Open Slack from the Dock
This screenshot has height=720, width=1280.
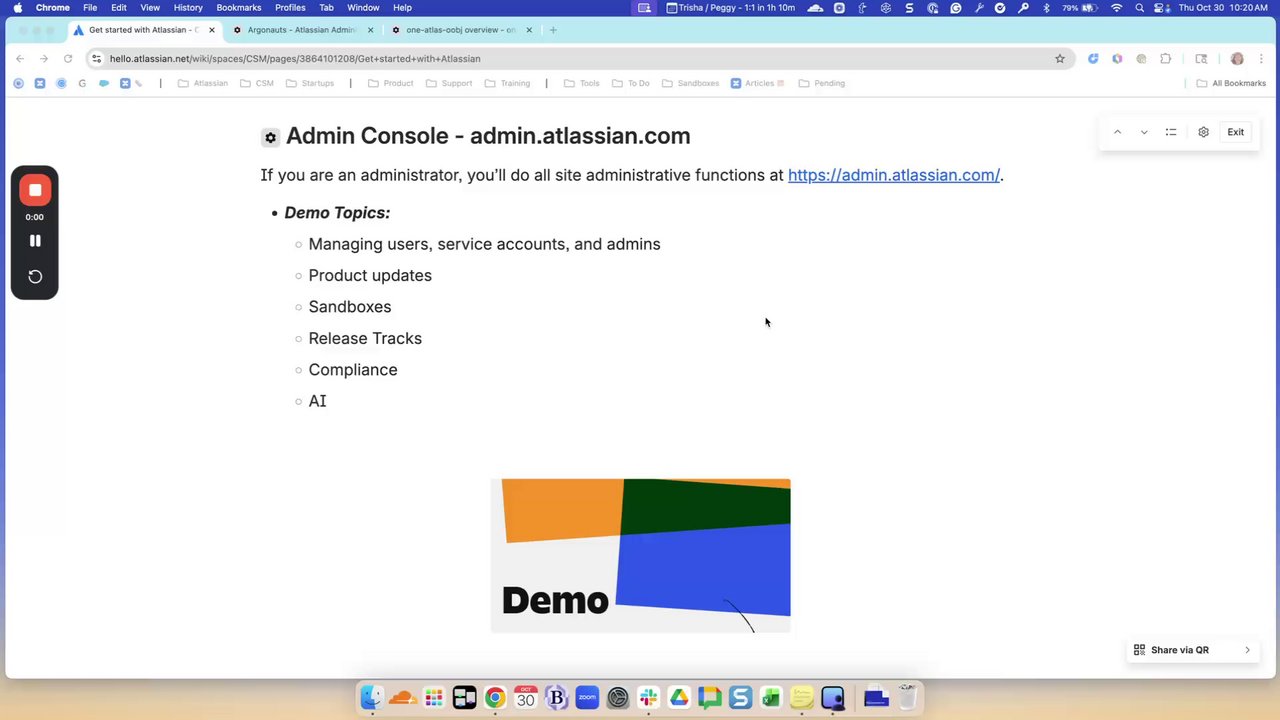(648, 697)
